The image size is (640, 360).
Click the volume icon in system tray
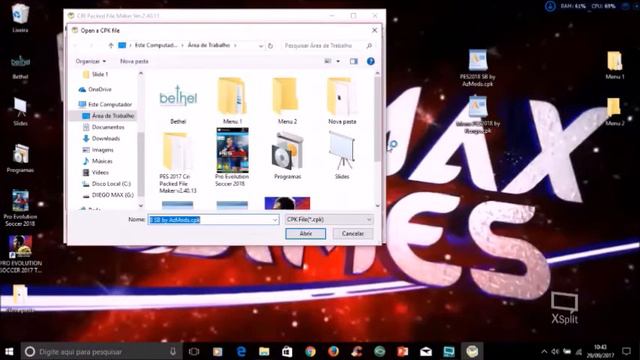pyautogui.click(x=555, y=351)
